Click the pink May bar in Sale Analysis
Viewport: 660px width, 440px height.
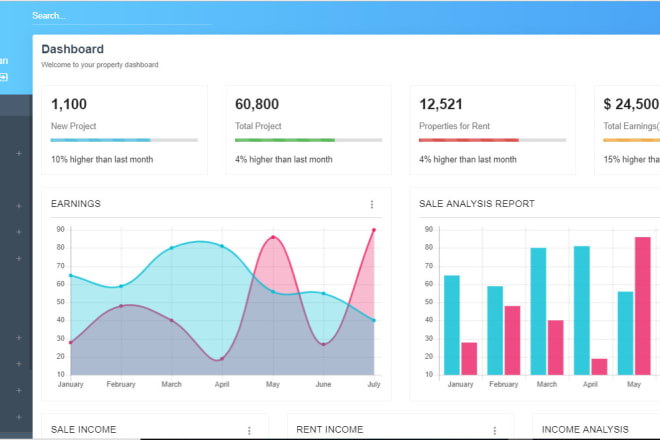643,306
